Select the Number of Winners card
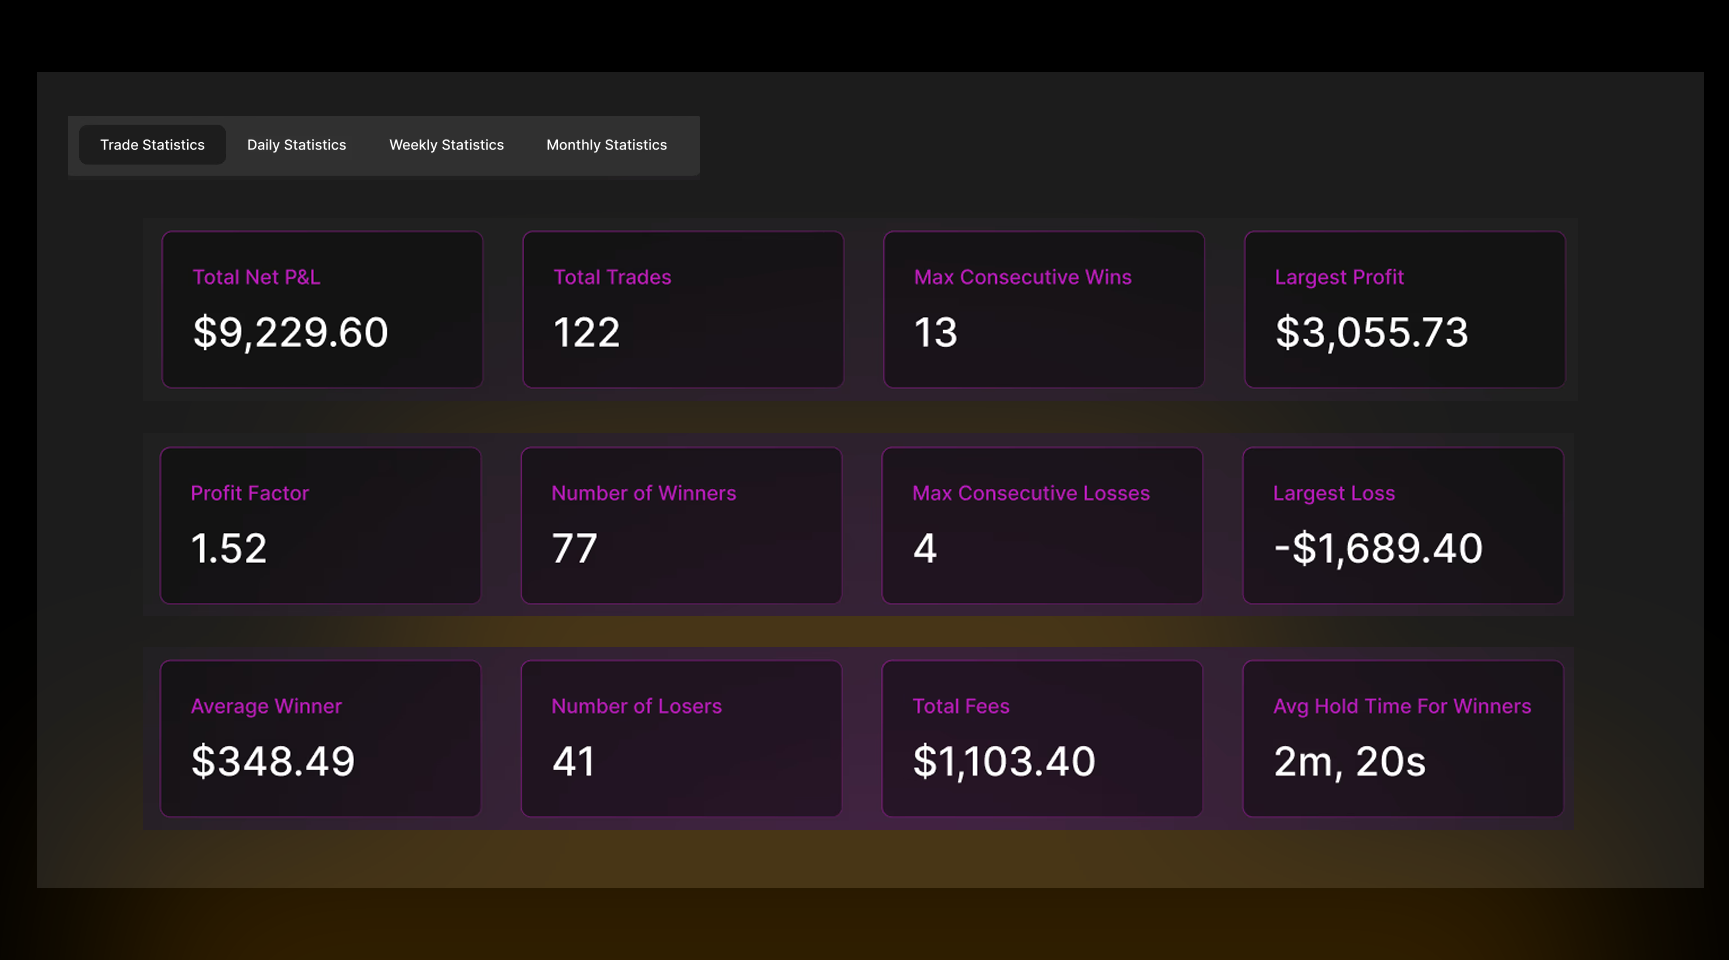 tap(681, 525)
